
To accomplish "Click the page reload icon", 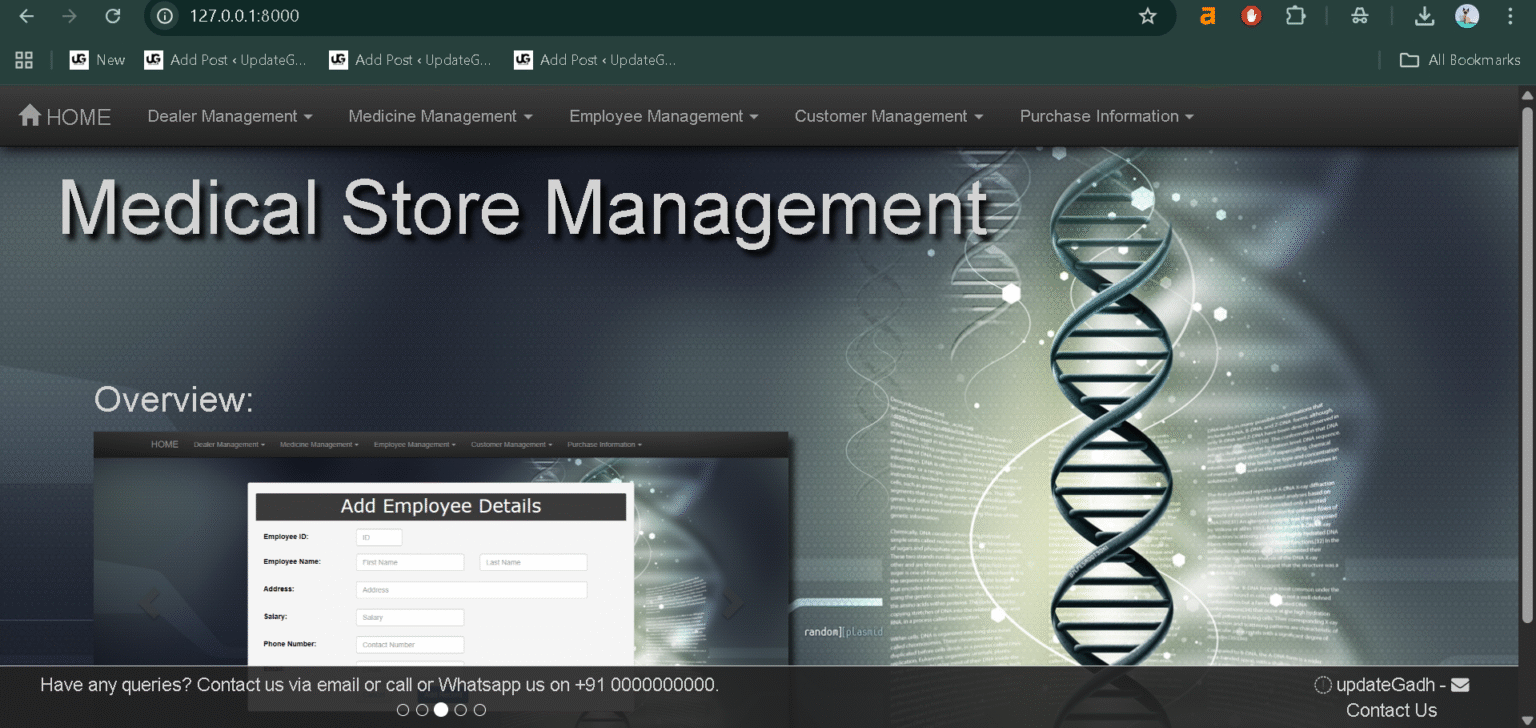I will [x=113, y=16].
